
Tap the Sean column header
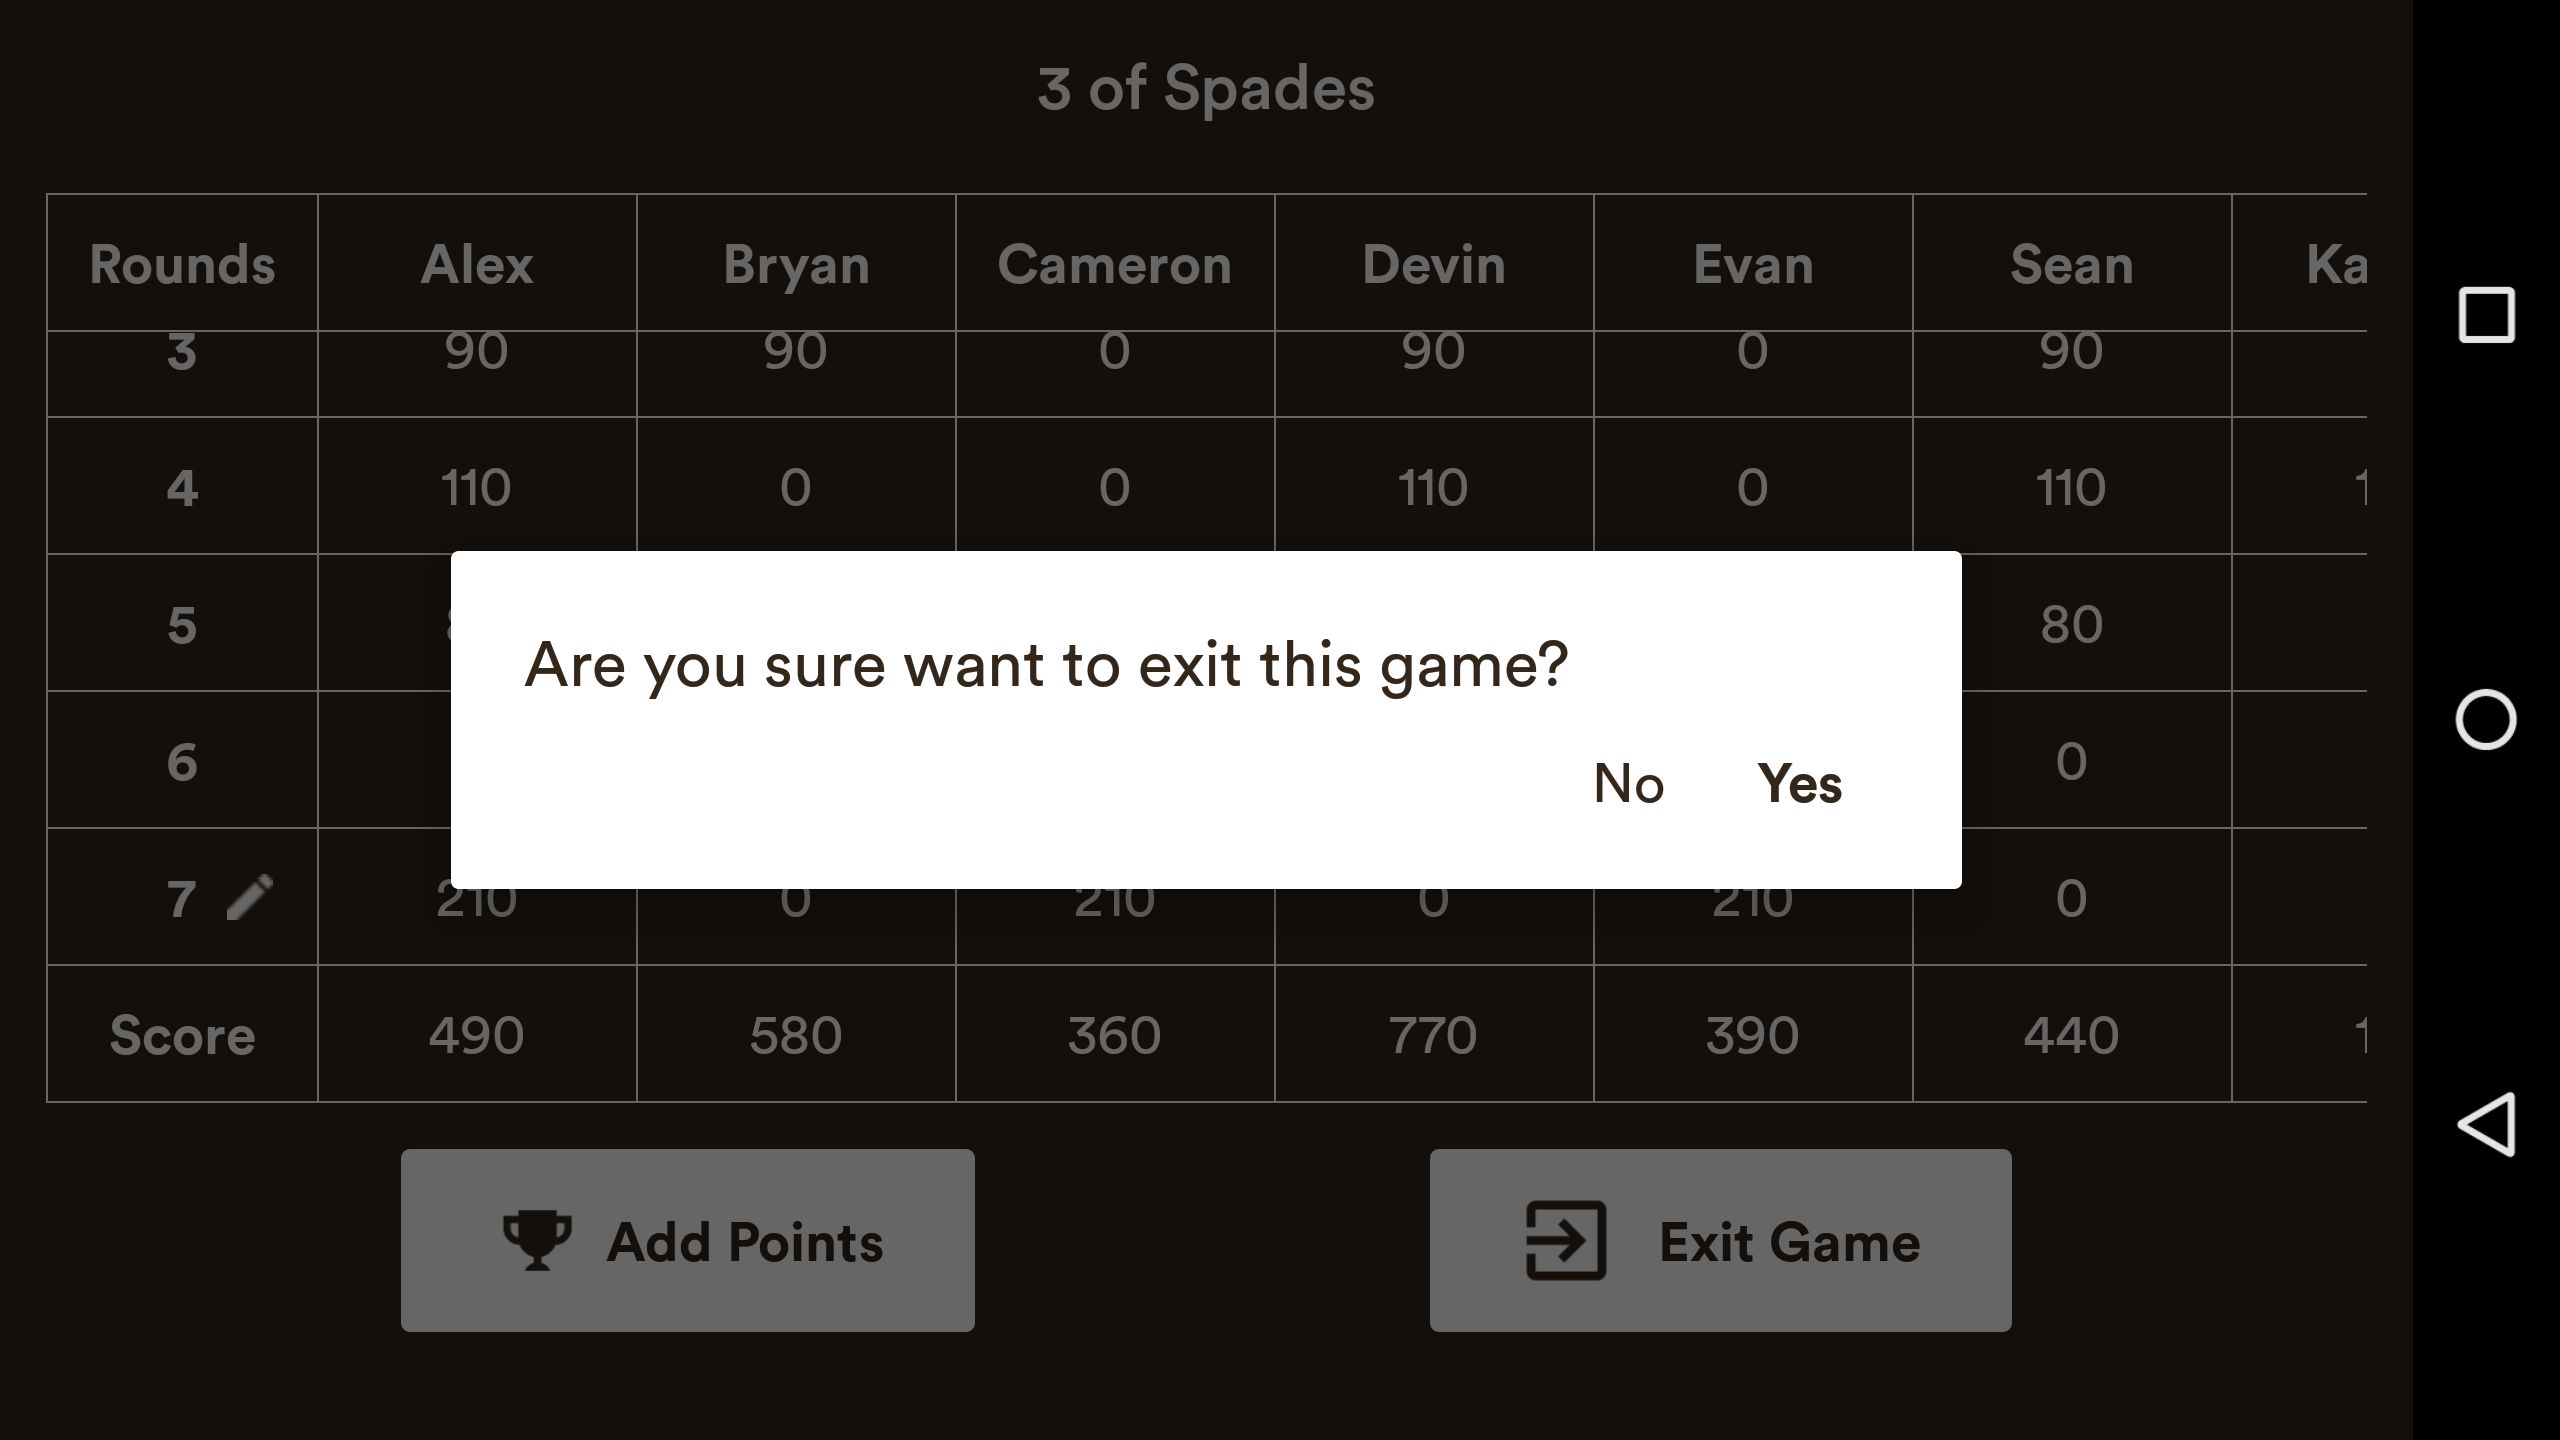[x=2071, y=264]
